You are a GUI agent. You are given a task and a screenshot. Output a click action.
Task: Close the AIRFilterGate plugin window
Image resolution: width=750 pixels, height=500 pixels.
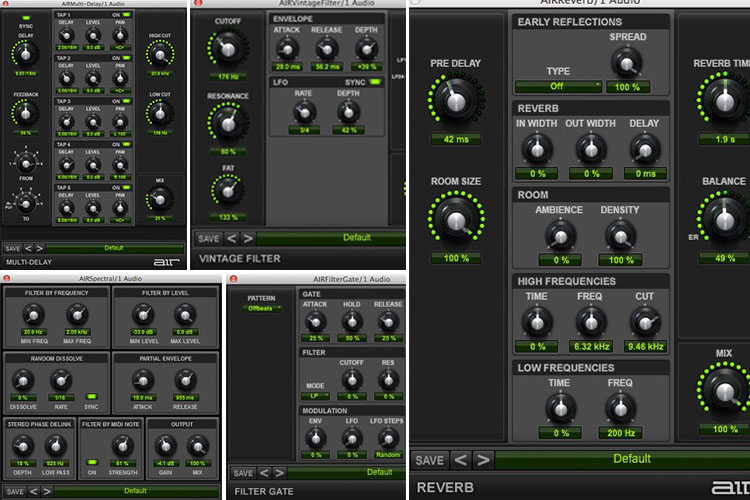click(x=234, y=279)
